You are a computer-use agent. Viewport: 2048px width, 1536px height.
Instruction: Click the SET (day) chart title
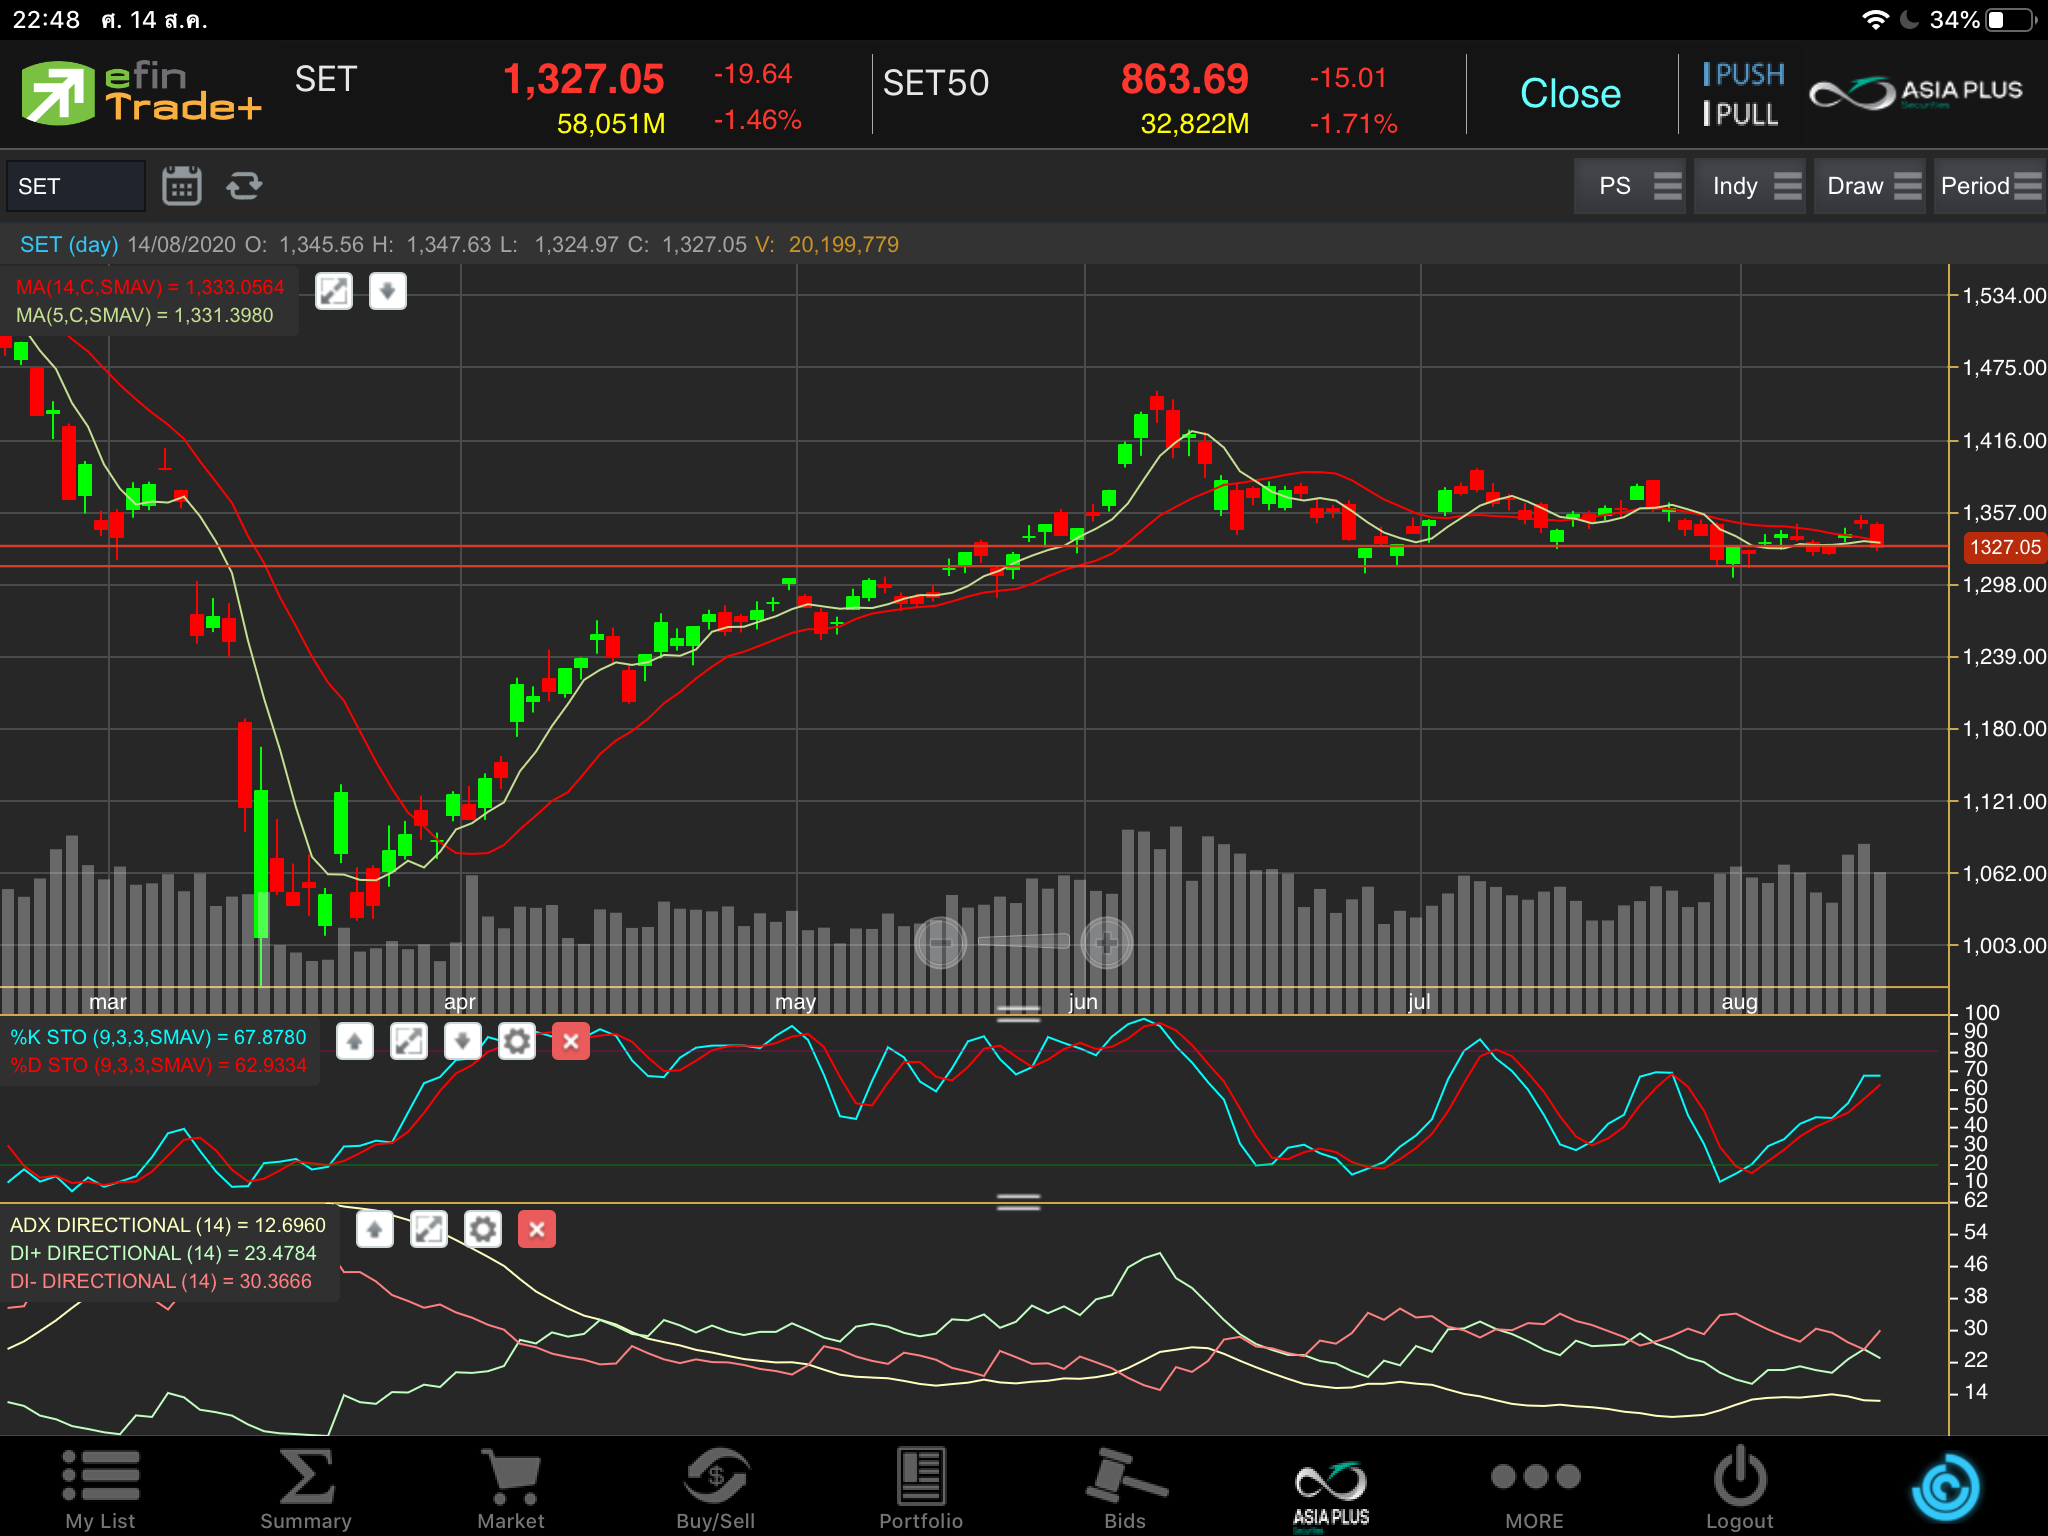pos(69,245)
